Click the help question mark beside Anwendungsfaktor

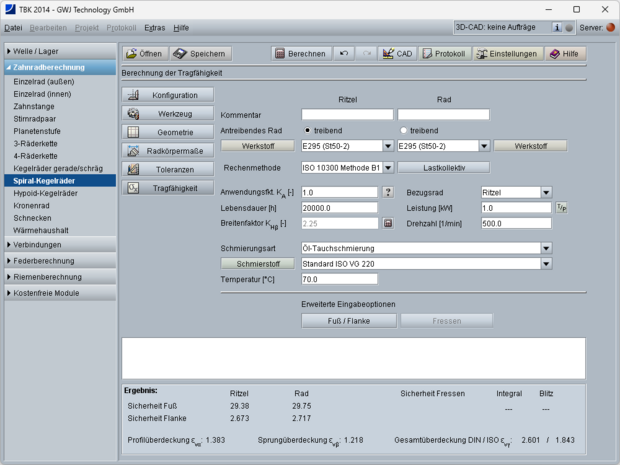click(x=388, y=192)
